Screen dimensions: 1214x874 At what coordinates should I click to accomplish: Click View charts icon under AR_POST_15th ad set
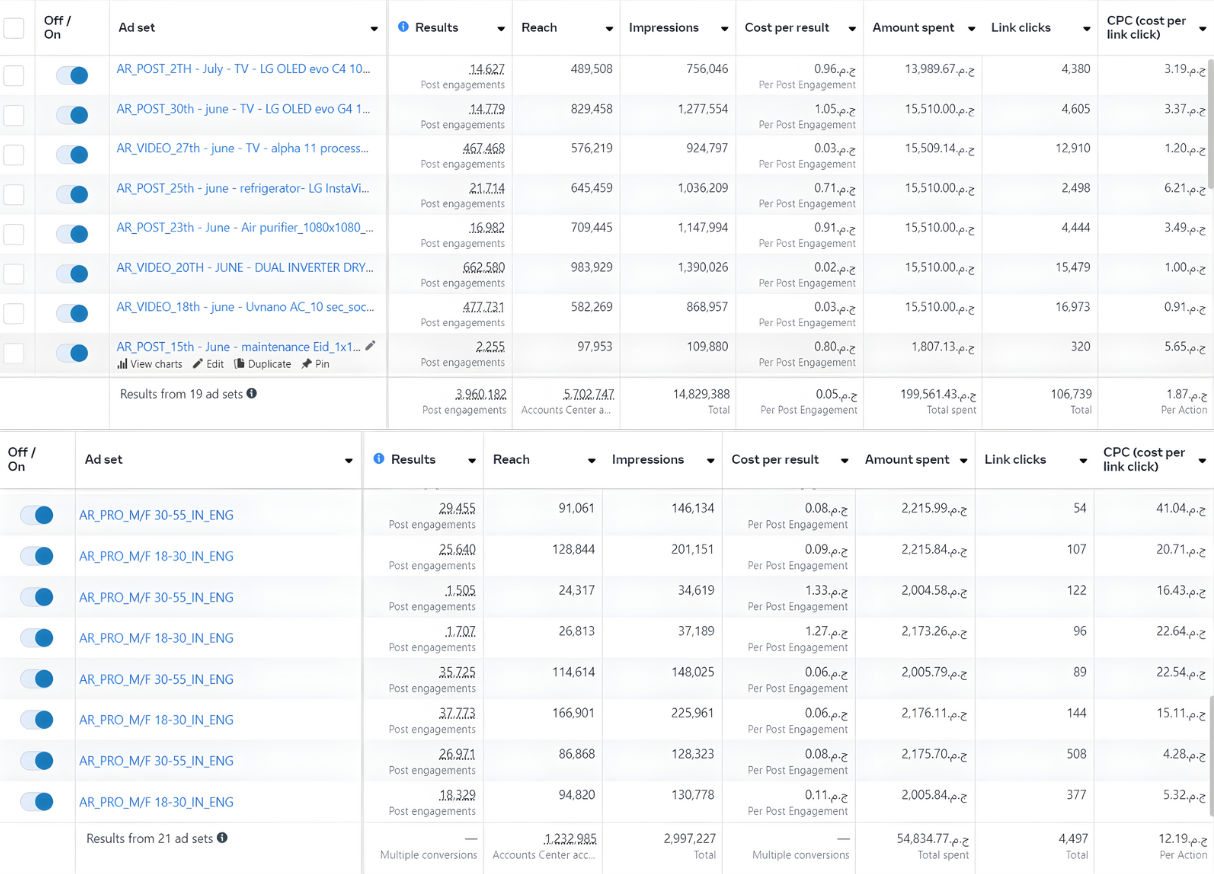[x=123, y=365]
